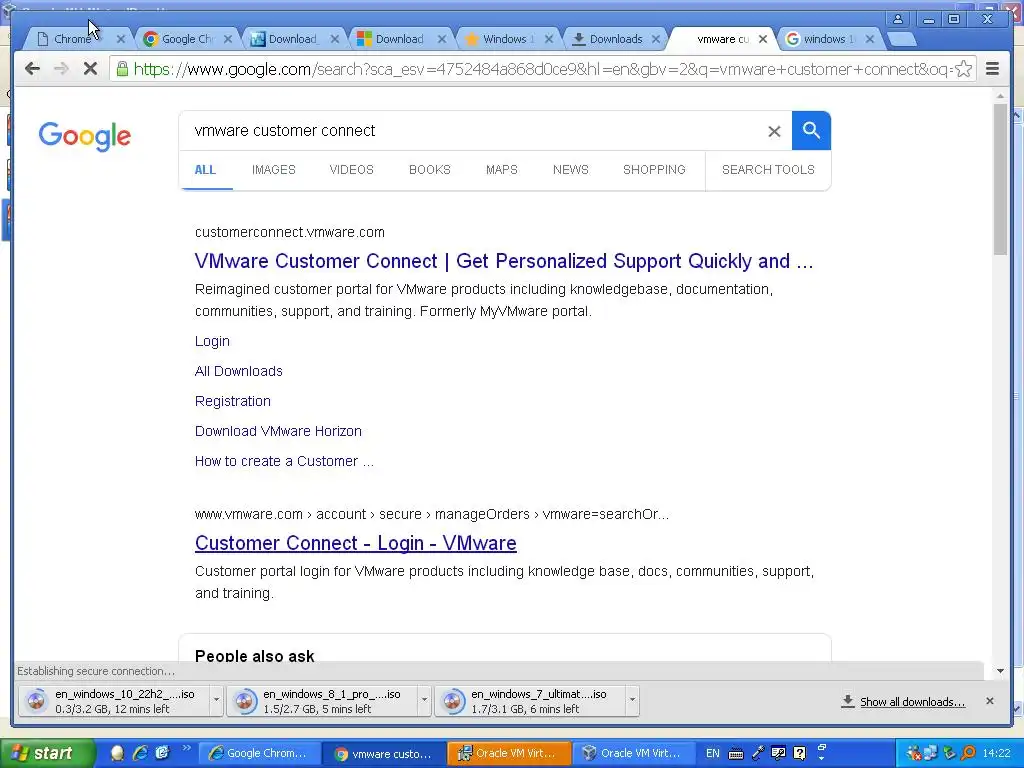The height and width of the screenshot is (768, 1024).
Task: Open the Chrome hamburger menu
Action: click(x=992, y=69)
